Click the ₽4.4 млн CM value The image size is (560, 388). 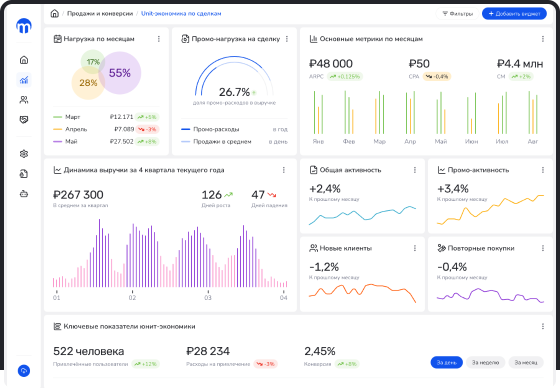[x=520, y=64]
